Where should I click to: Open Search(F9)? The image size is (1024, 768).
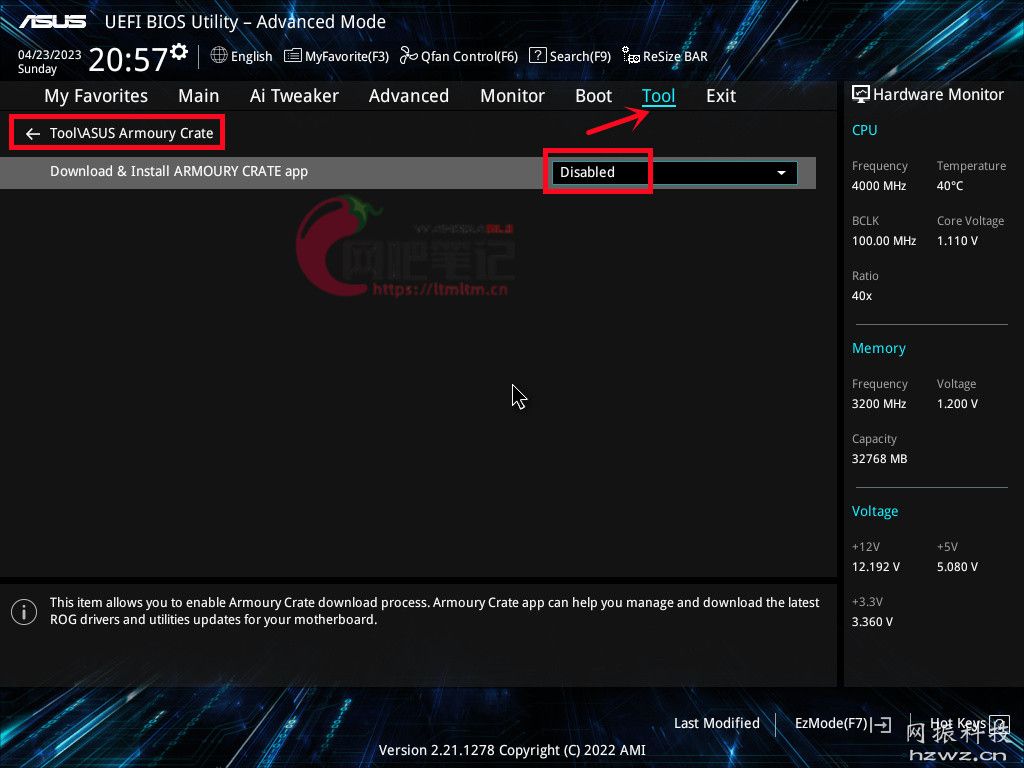click(569, 56)
